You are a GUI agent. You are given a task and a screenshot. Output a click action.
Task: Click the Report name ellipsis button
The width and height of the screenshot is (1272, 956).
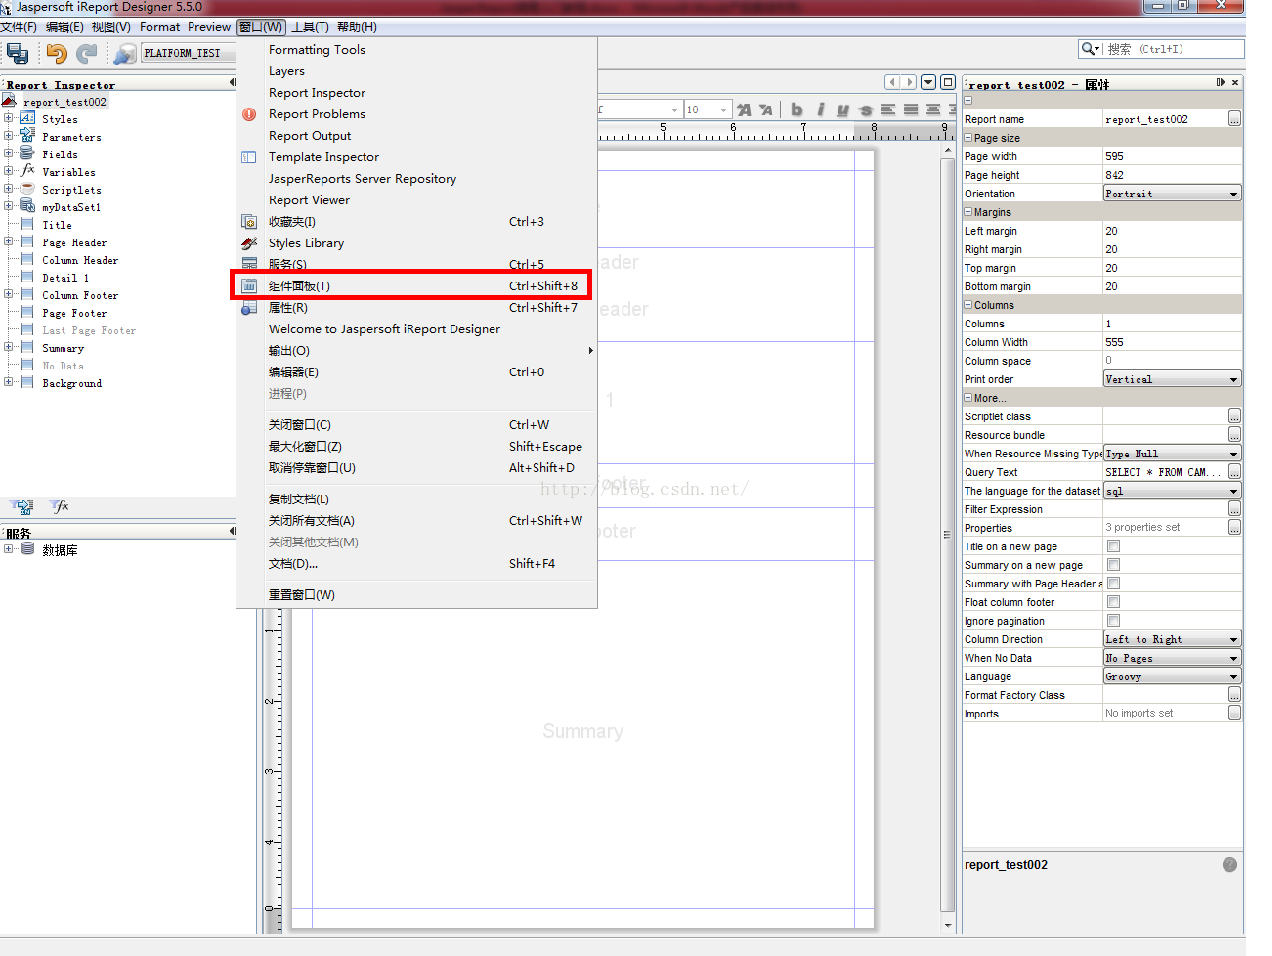tap(1234, 119)
